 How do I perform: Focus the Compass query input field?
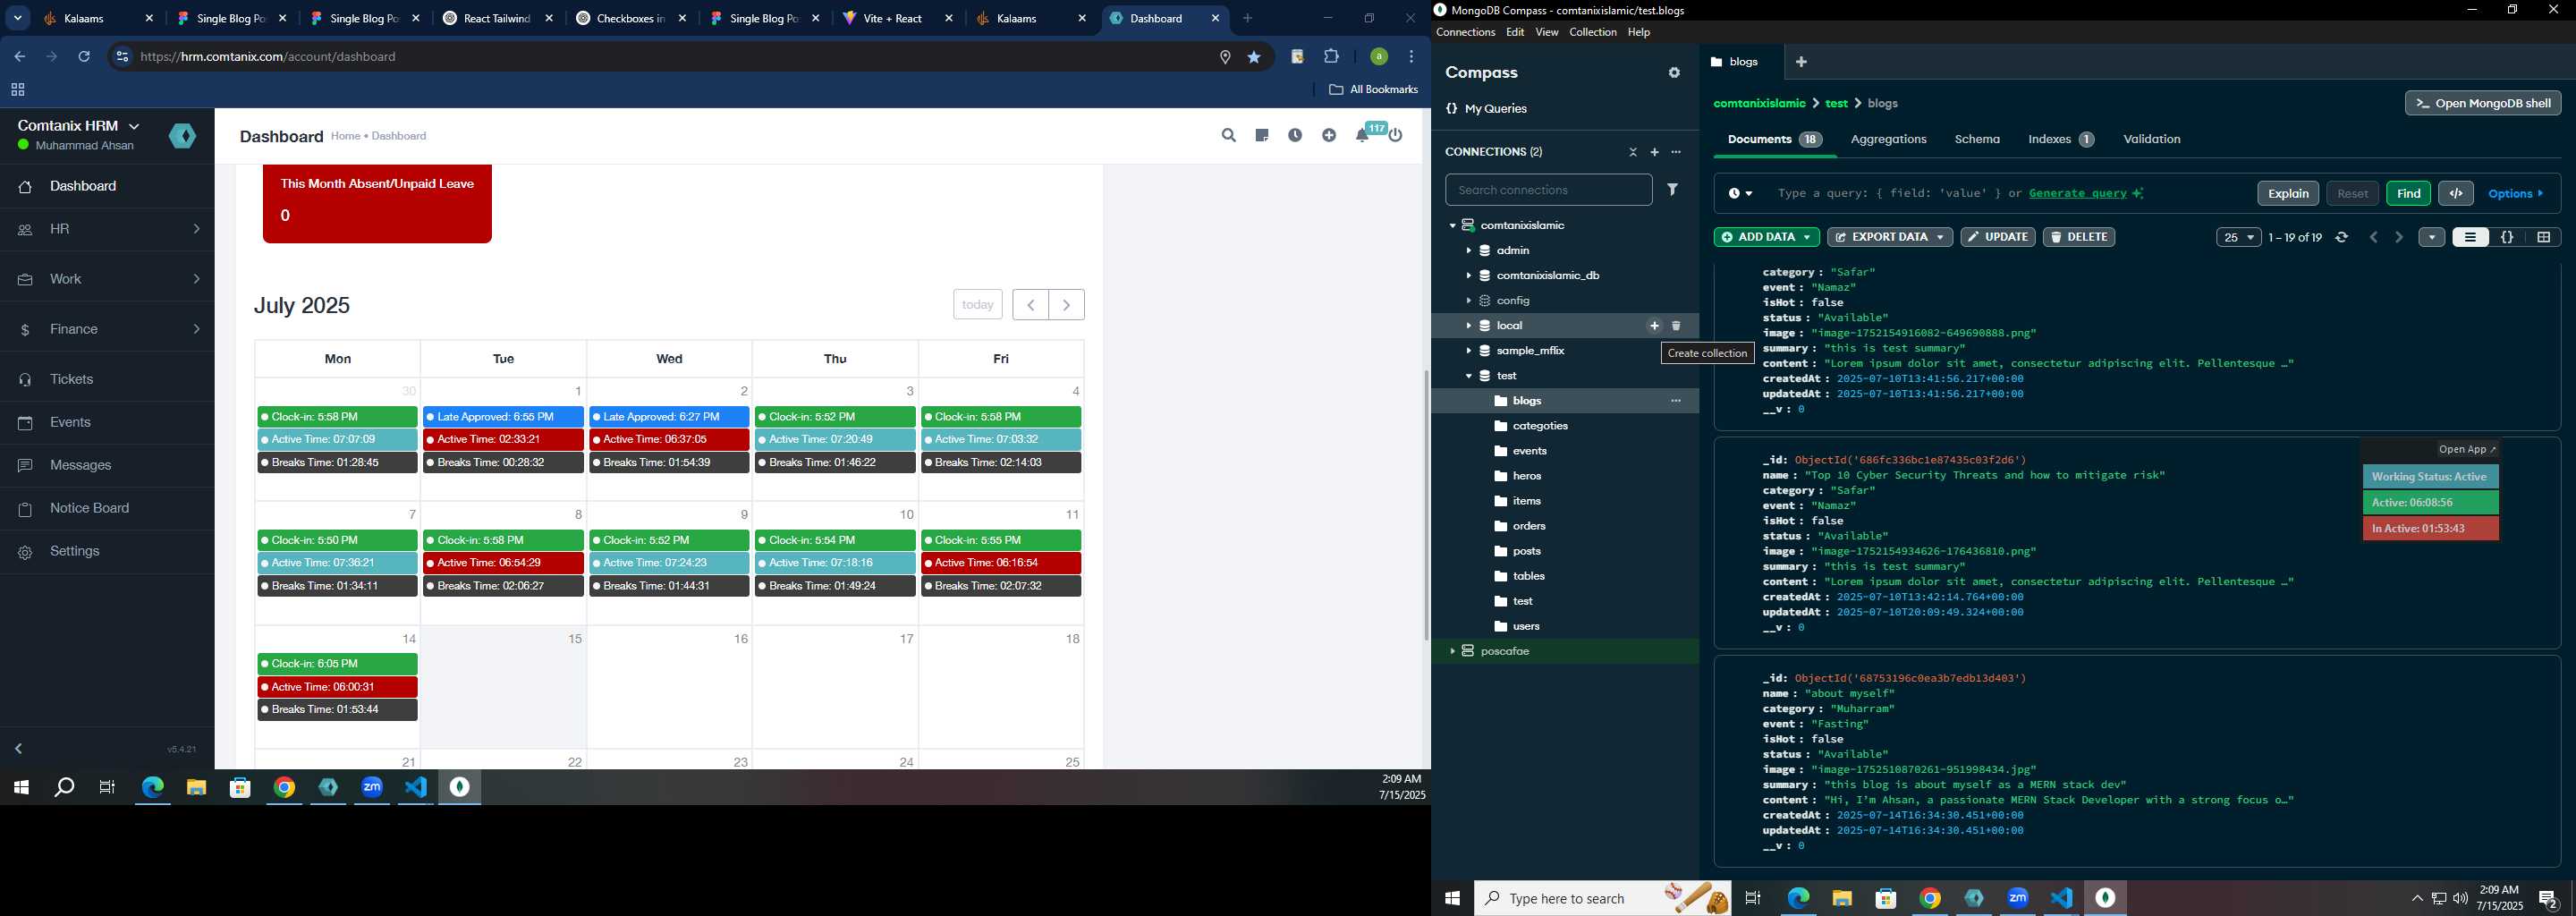coord(2008,194)
